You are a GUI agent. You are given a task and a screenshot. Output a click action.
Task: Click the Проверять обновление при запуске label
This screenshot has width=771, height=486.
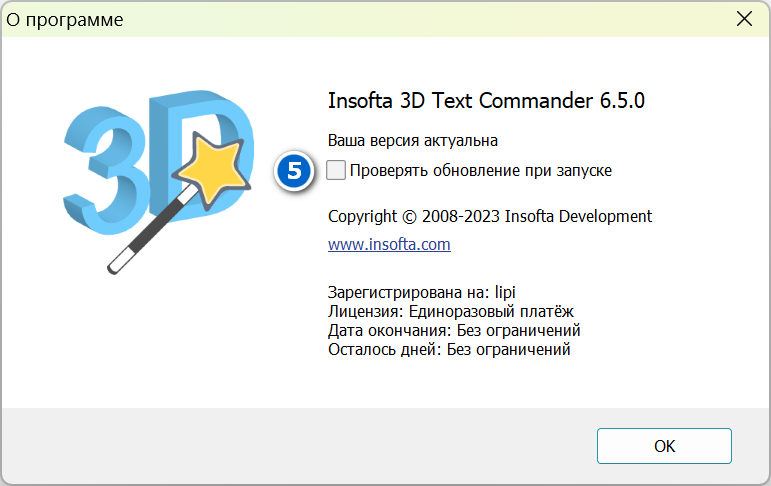pyautogui.click(x=480, y=171)
